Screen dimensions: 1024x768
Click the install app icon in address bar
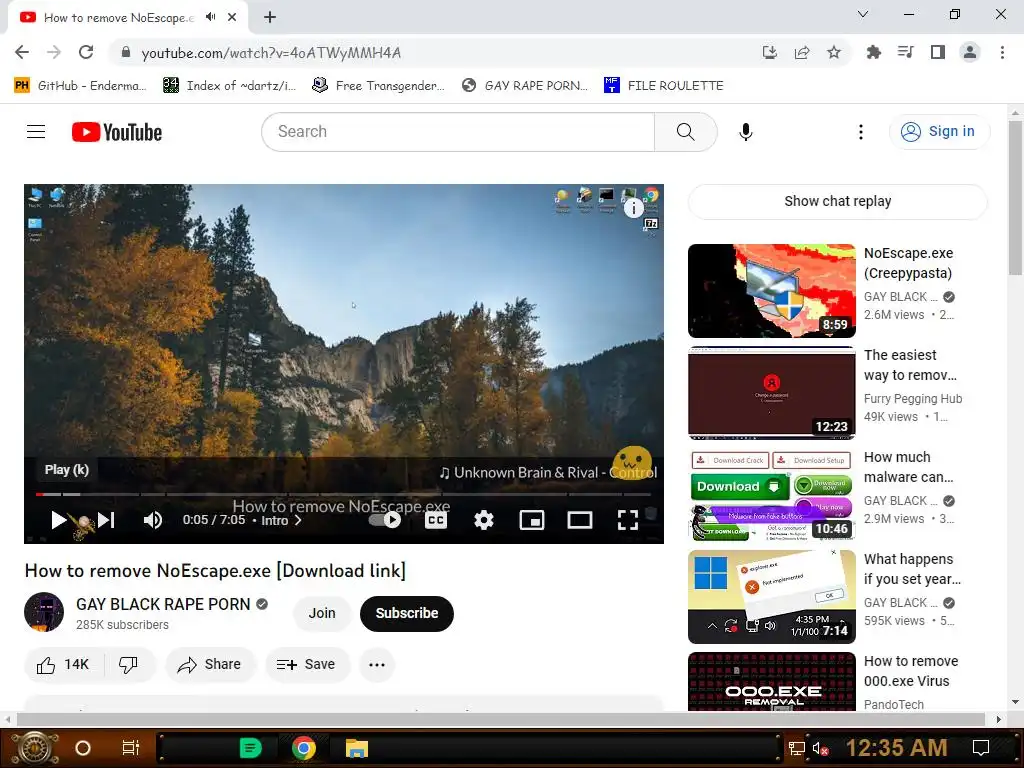click(x=769, y=52)
